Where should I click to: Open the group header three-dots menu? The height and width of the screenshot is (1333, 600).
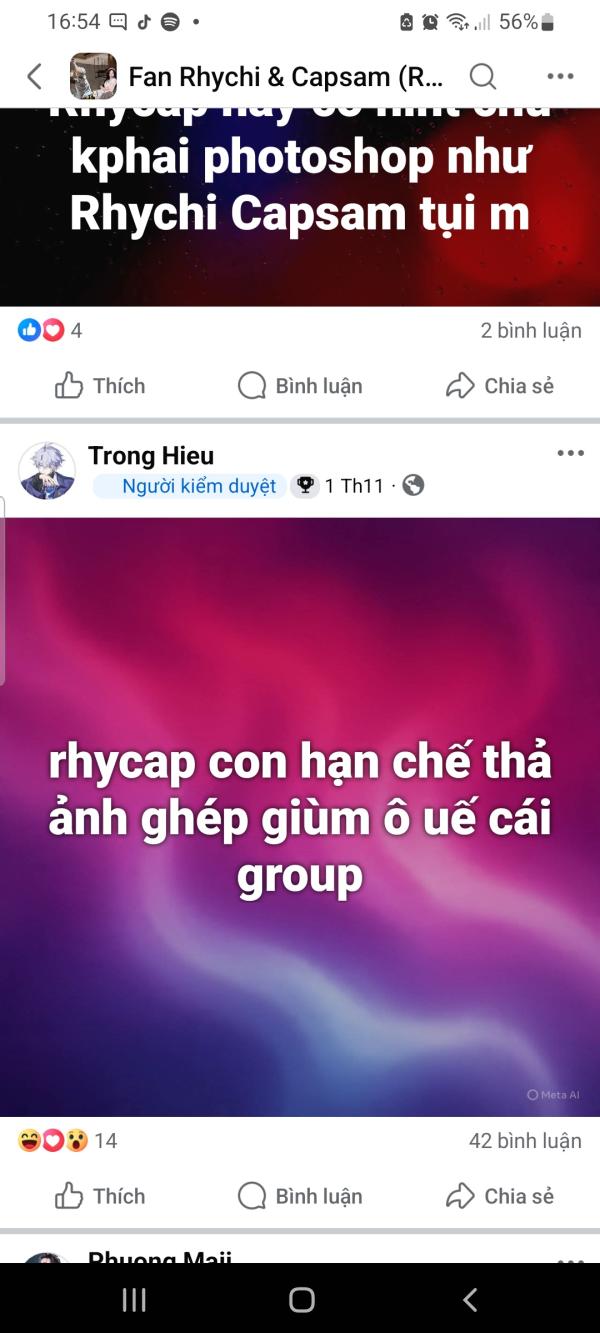pos(560,76)
